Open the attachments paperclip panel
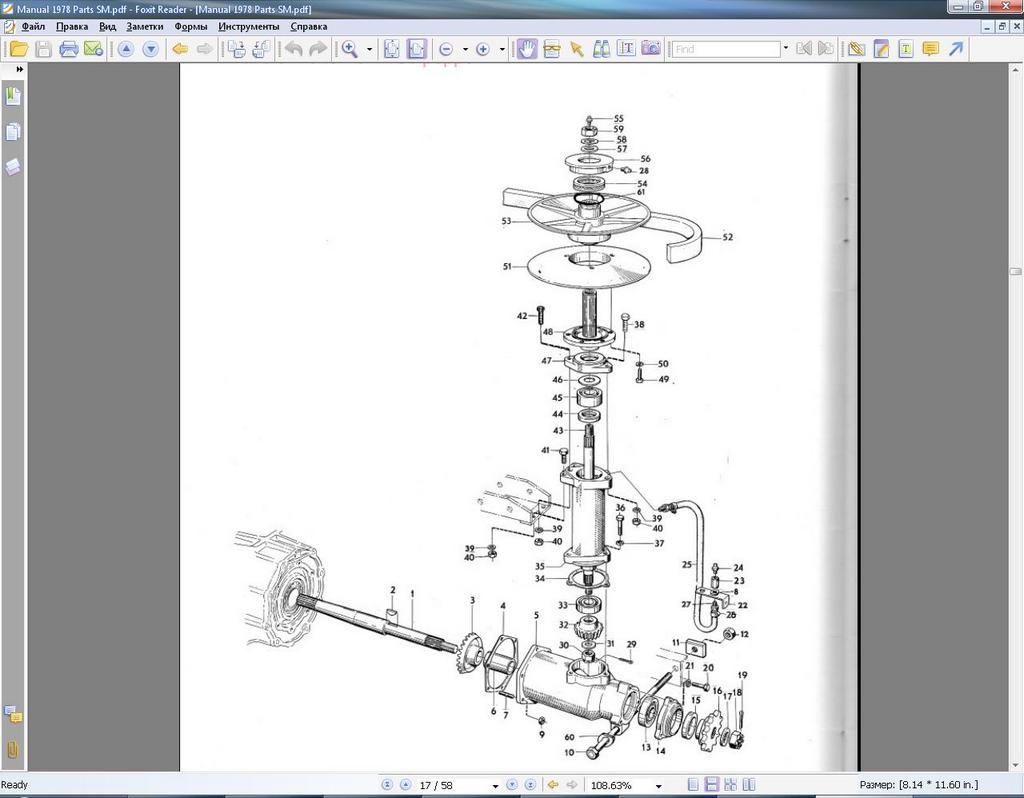Image resolution: width=1024 pixels, height=798 pixels. click(x=14, y=748)
